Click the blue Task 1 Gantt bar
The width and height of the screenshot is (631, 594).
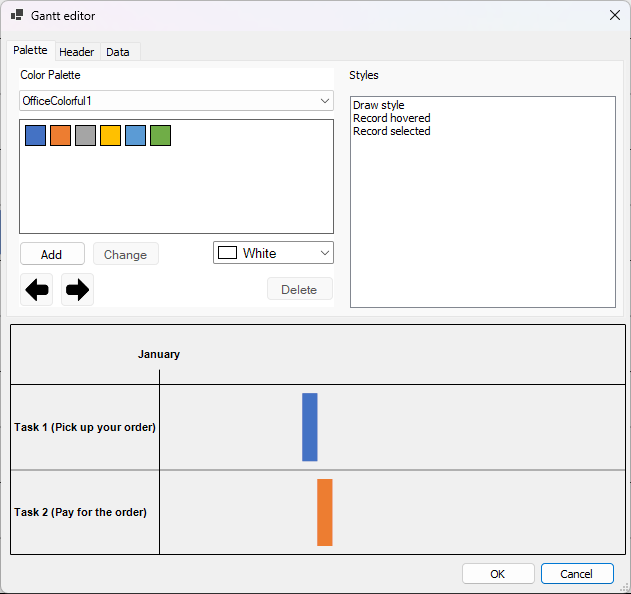[x=310, y=427]
